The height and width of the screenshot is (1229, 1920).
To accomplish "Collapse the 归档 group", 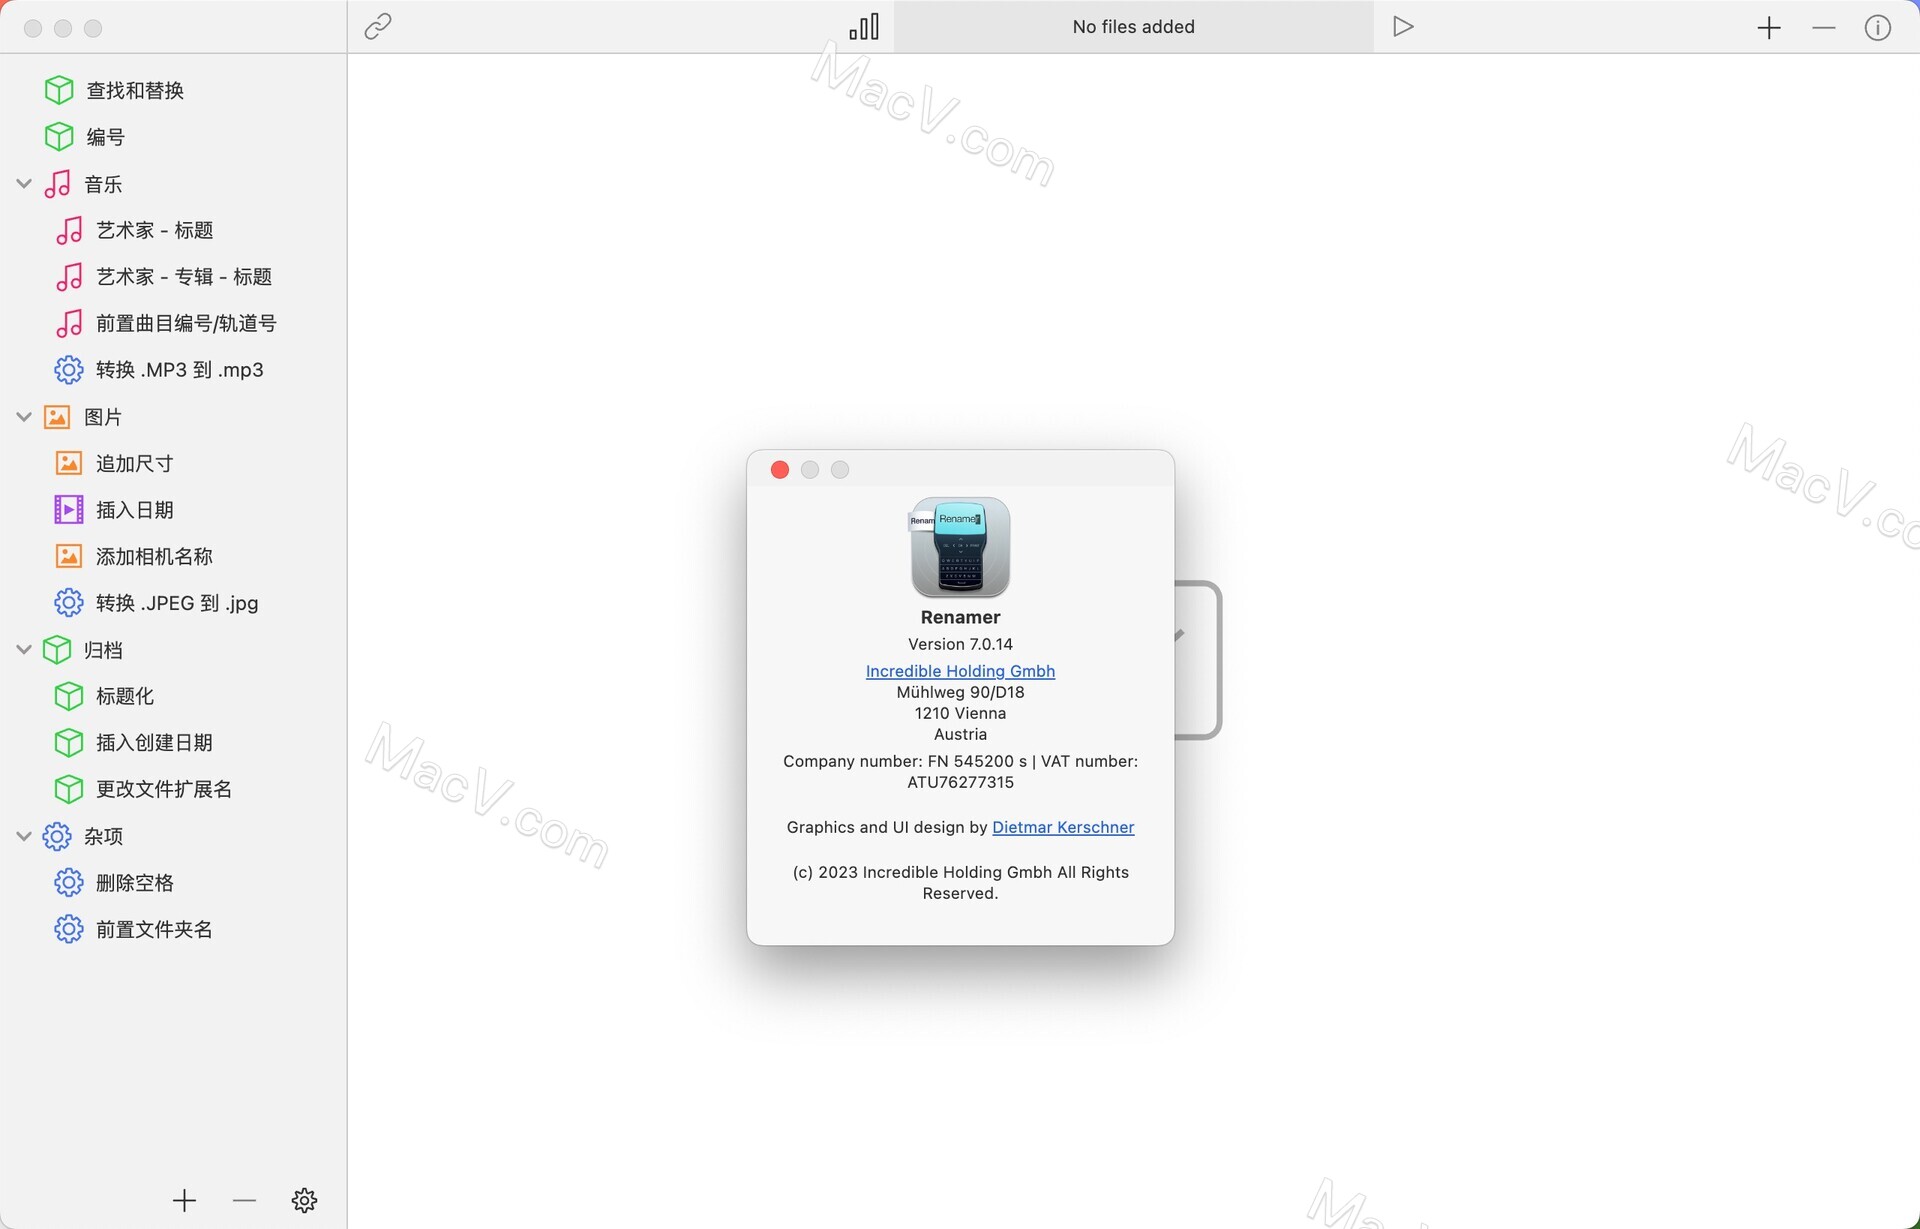I will 24,650.
